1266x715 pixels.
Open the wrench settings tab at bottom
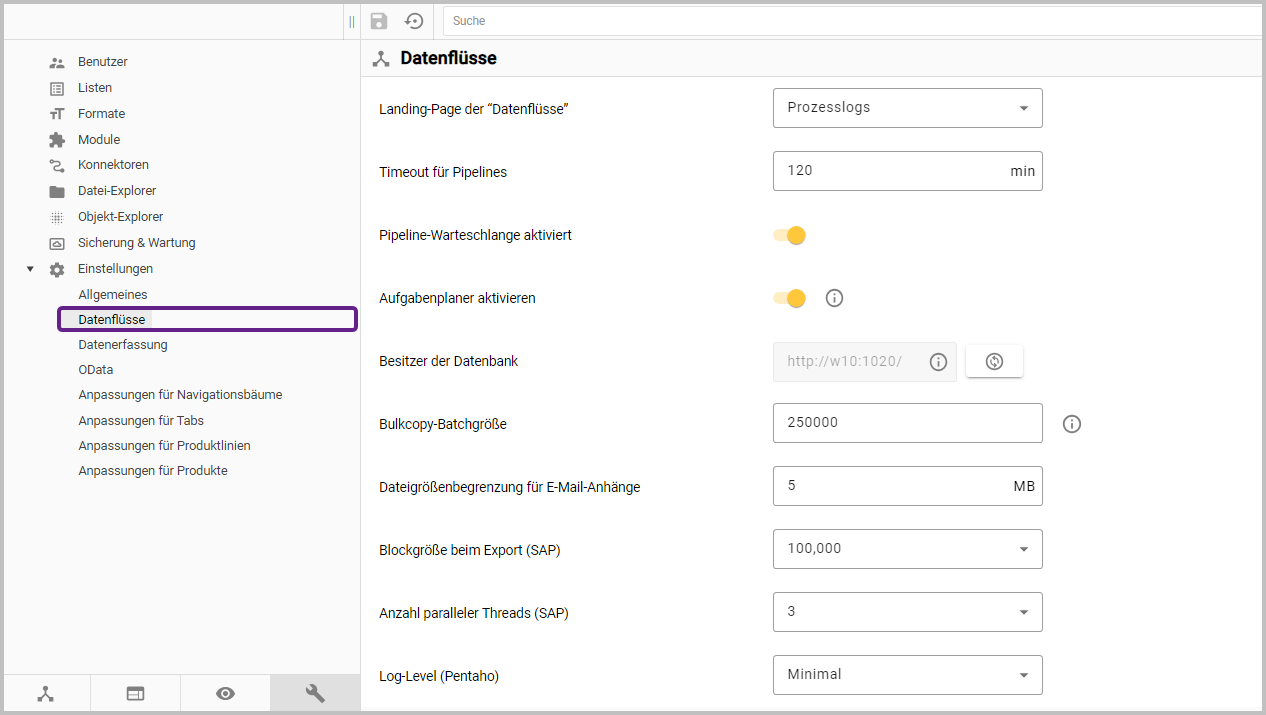315,693
